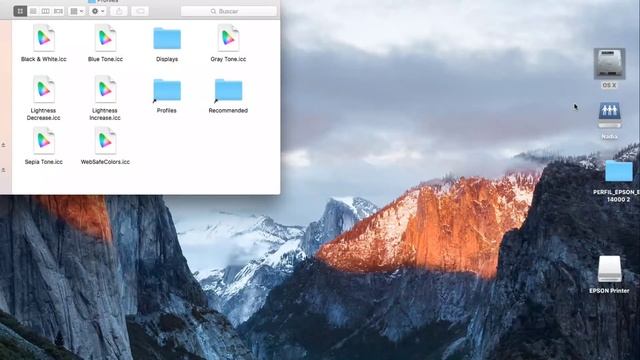This screenshot has height=360, width=640.
Task: Click the edit tags toolbar button
Action: click(x=140, y=11)
